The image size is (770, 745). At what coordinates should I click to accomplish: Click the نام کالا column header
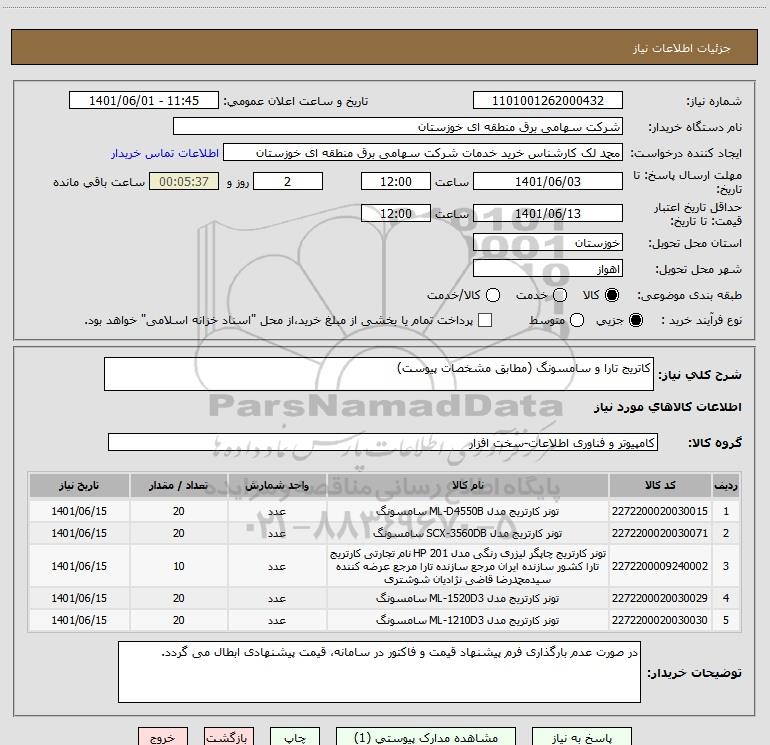[468, 485]
